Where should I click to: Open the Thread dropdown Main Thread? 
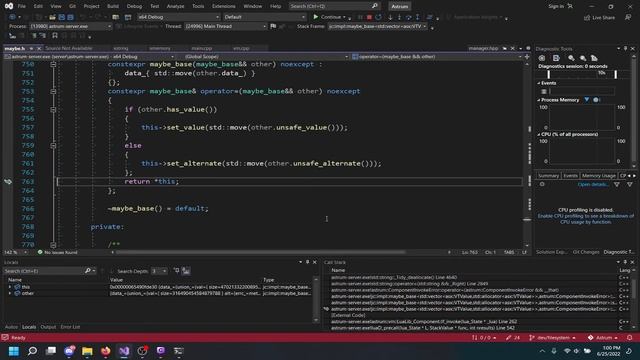pos(225,26)
